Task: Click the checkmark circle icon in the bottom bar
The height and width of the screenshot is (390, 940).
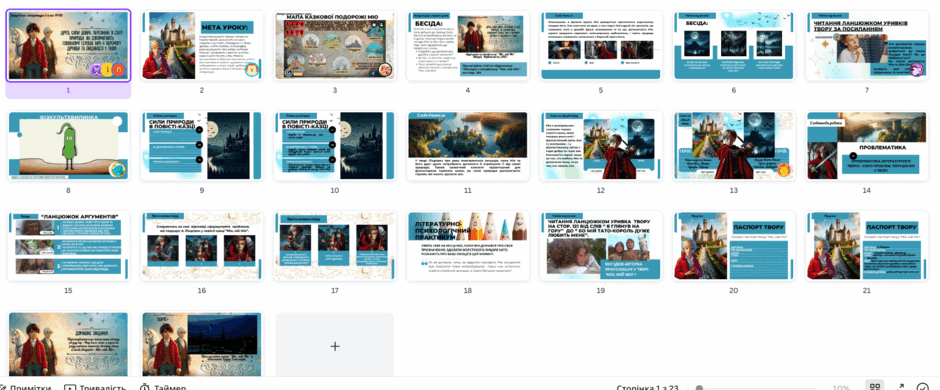Action: tap(924, 387)
